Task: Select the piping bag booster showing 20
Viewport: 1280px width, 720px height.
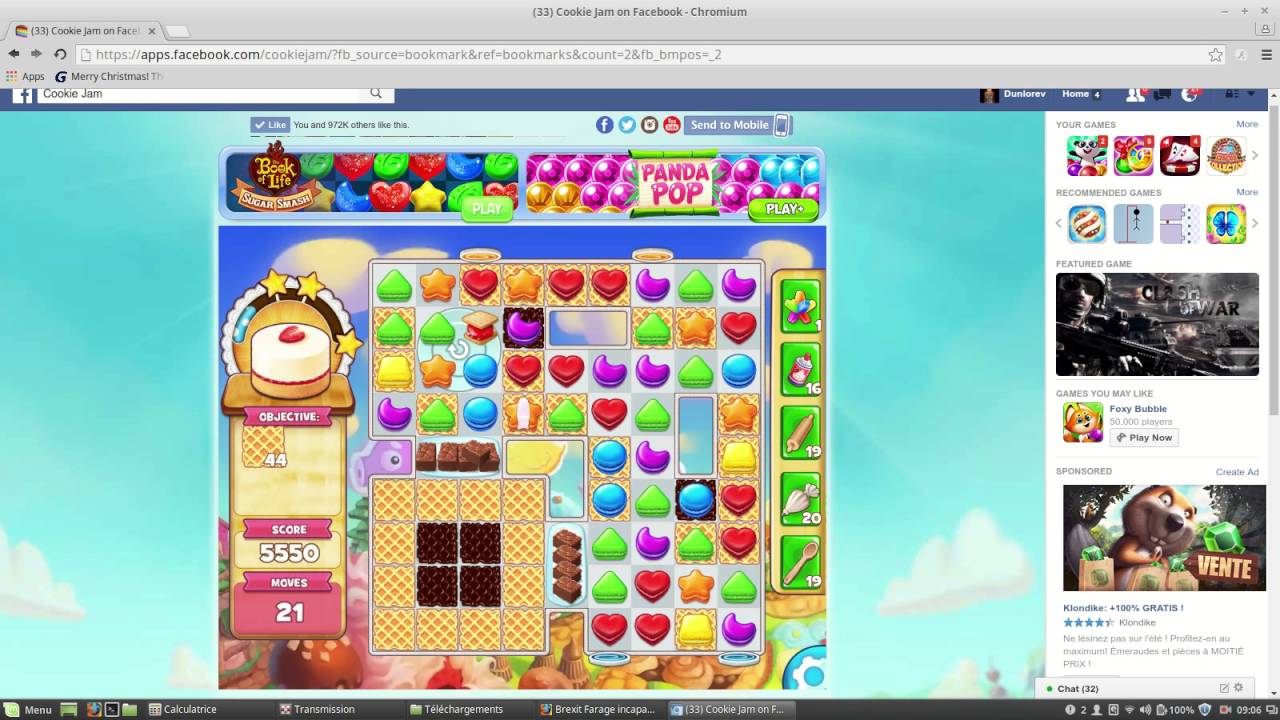Action: tap(800, 499)
